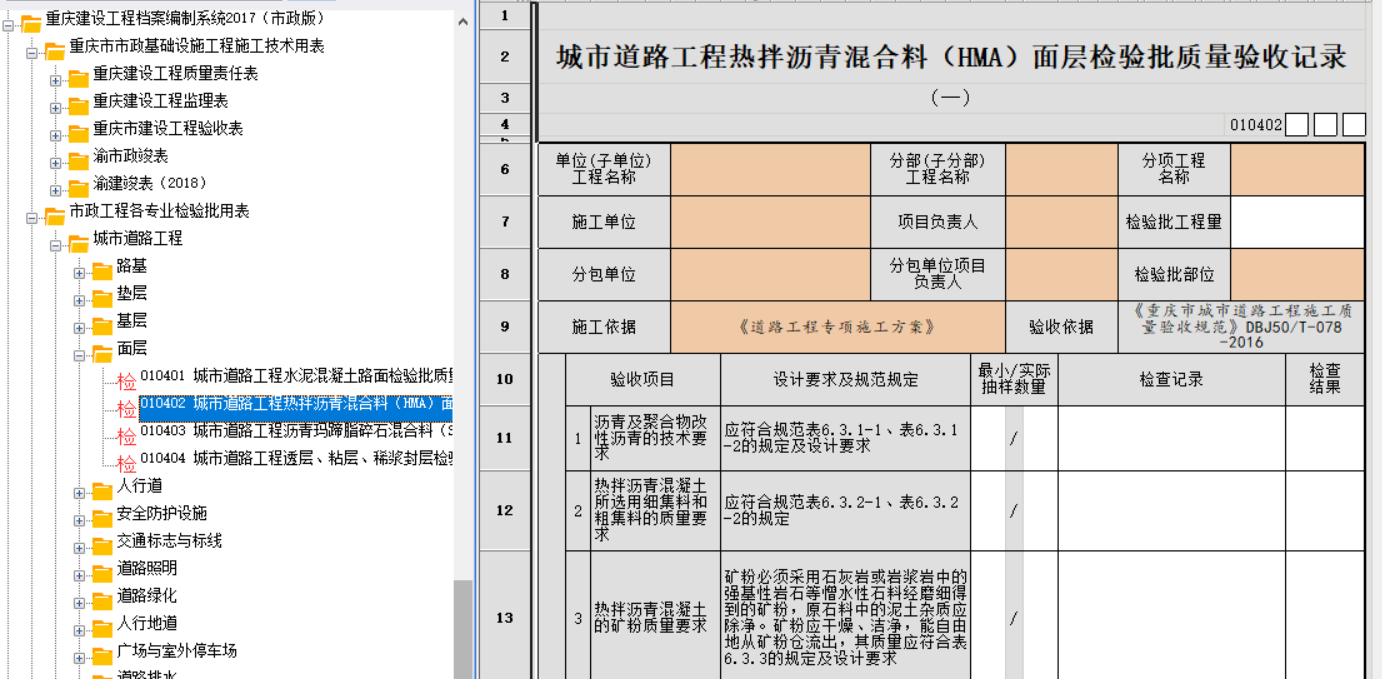This screenshot has width=1382, height=679.
Task: Click the 分部(子分部)工程名称 input cell
Action: pyautogui.click(x=1061, y=169)
